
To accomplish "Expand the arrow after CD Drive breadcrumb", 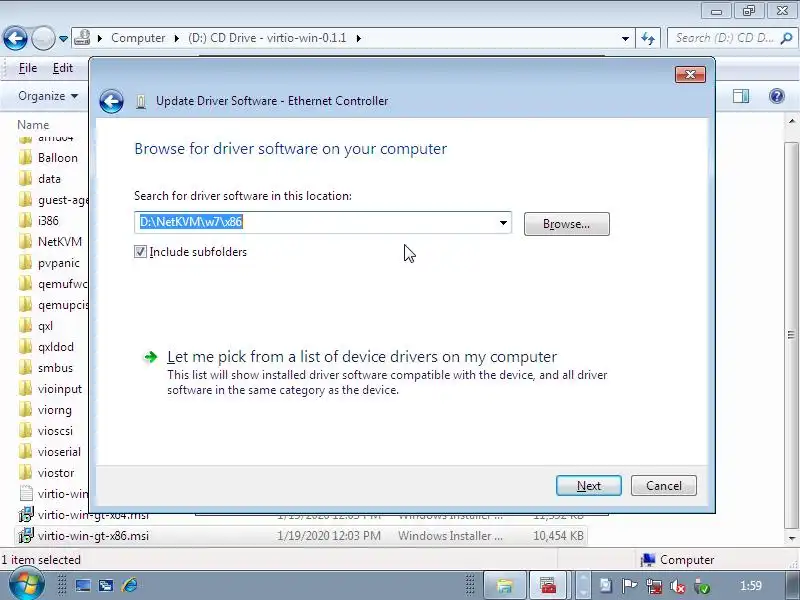I will click(x=359, y=38).
